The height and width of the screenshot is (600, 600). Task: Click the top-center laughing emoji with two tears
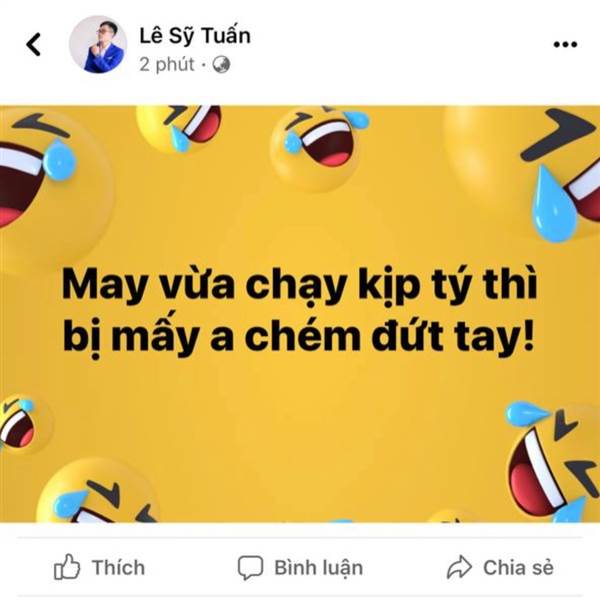click(318, 147)
